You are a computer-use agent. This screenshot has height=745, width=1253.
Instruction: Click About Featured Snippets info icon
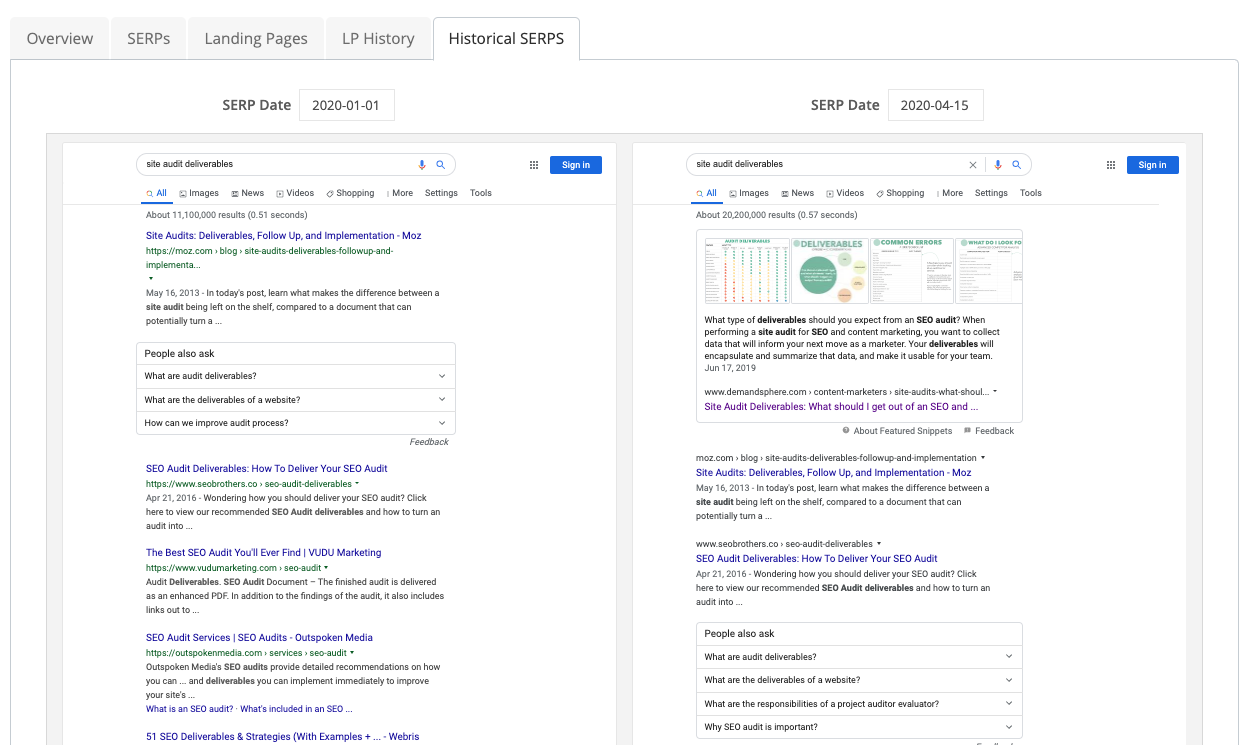[846, 431]
